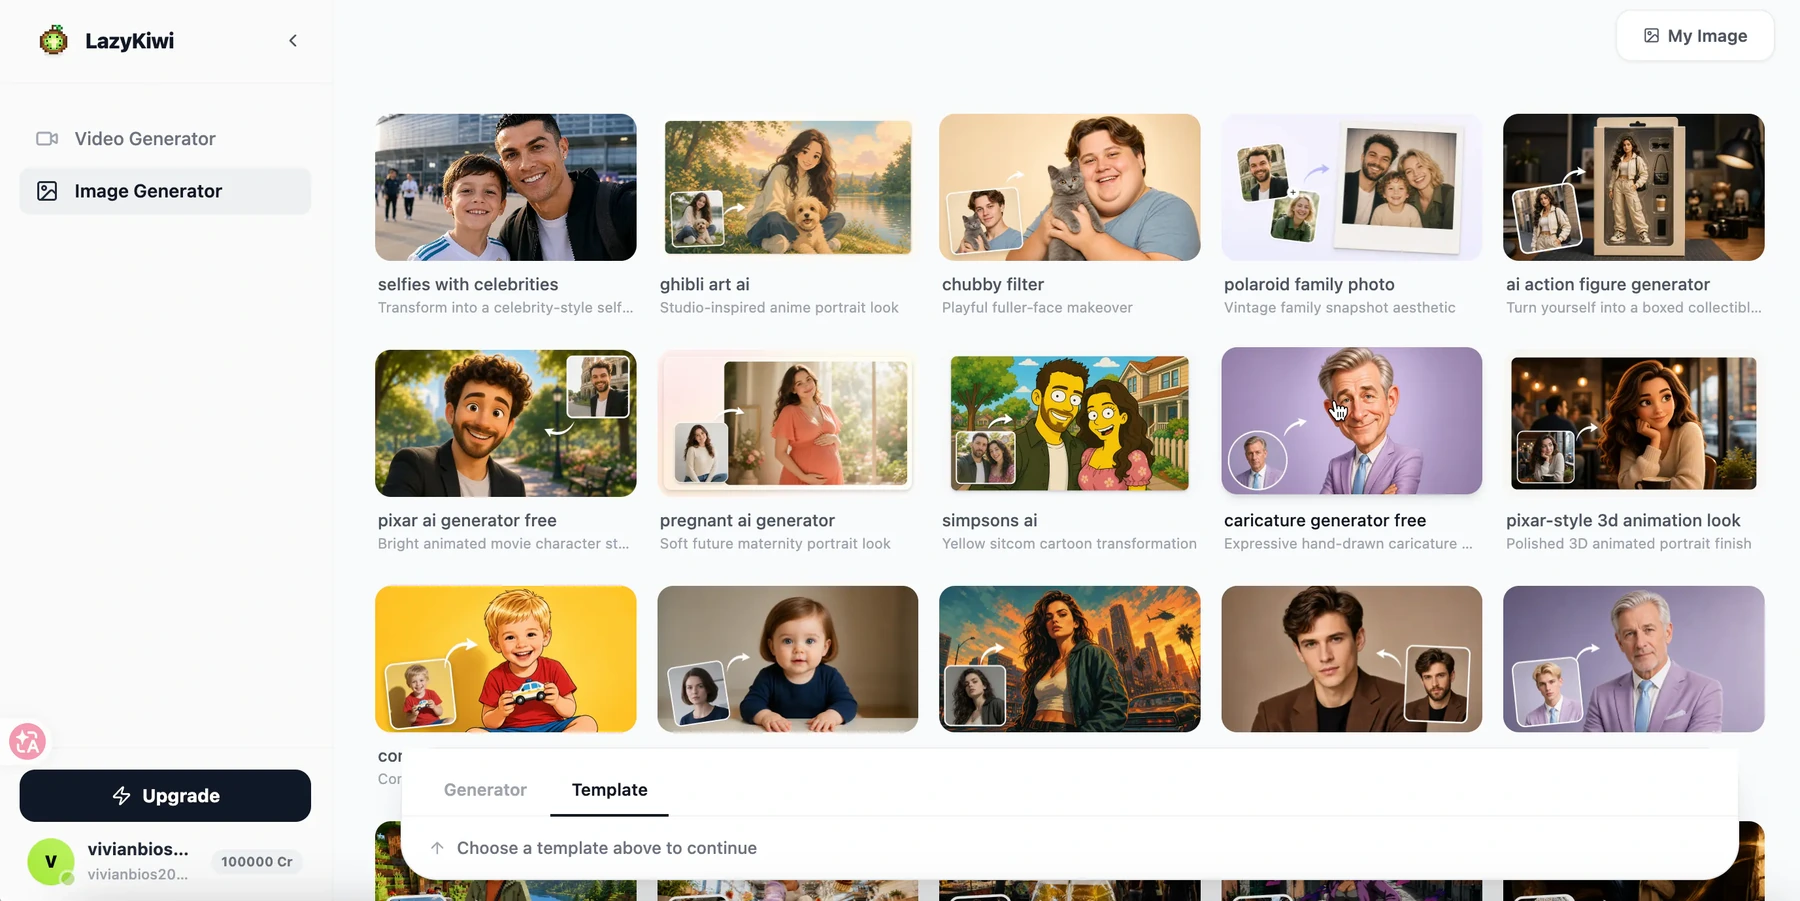Select Image Generator in the sidebar
The image size is (1800, 901).
point(165,191)
